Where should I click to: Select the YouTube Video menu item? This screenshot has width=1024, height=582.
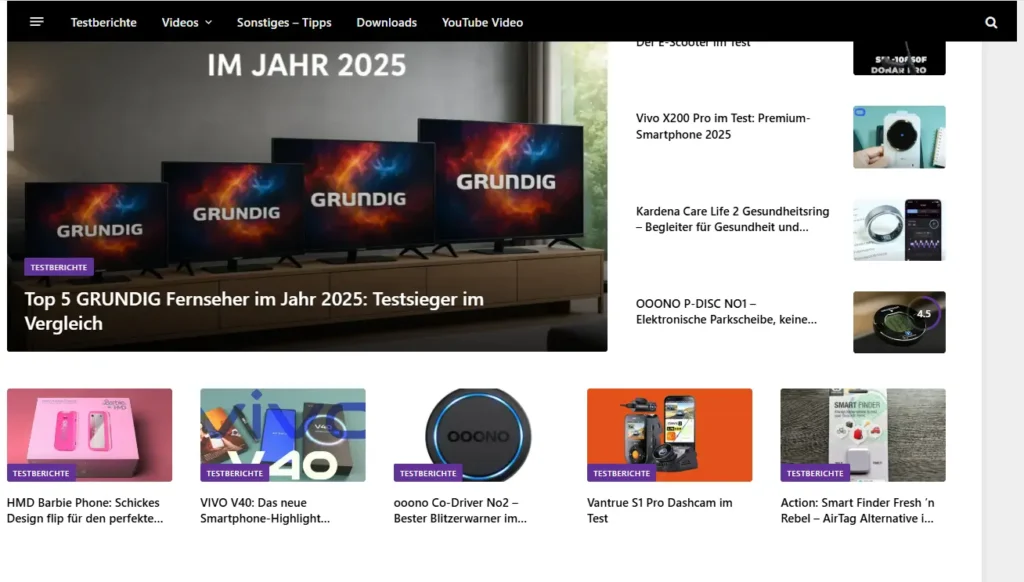pos(482,21)
